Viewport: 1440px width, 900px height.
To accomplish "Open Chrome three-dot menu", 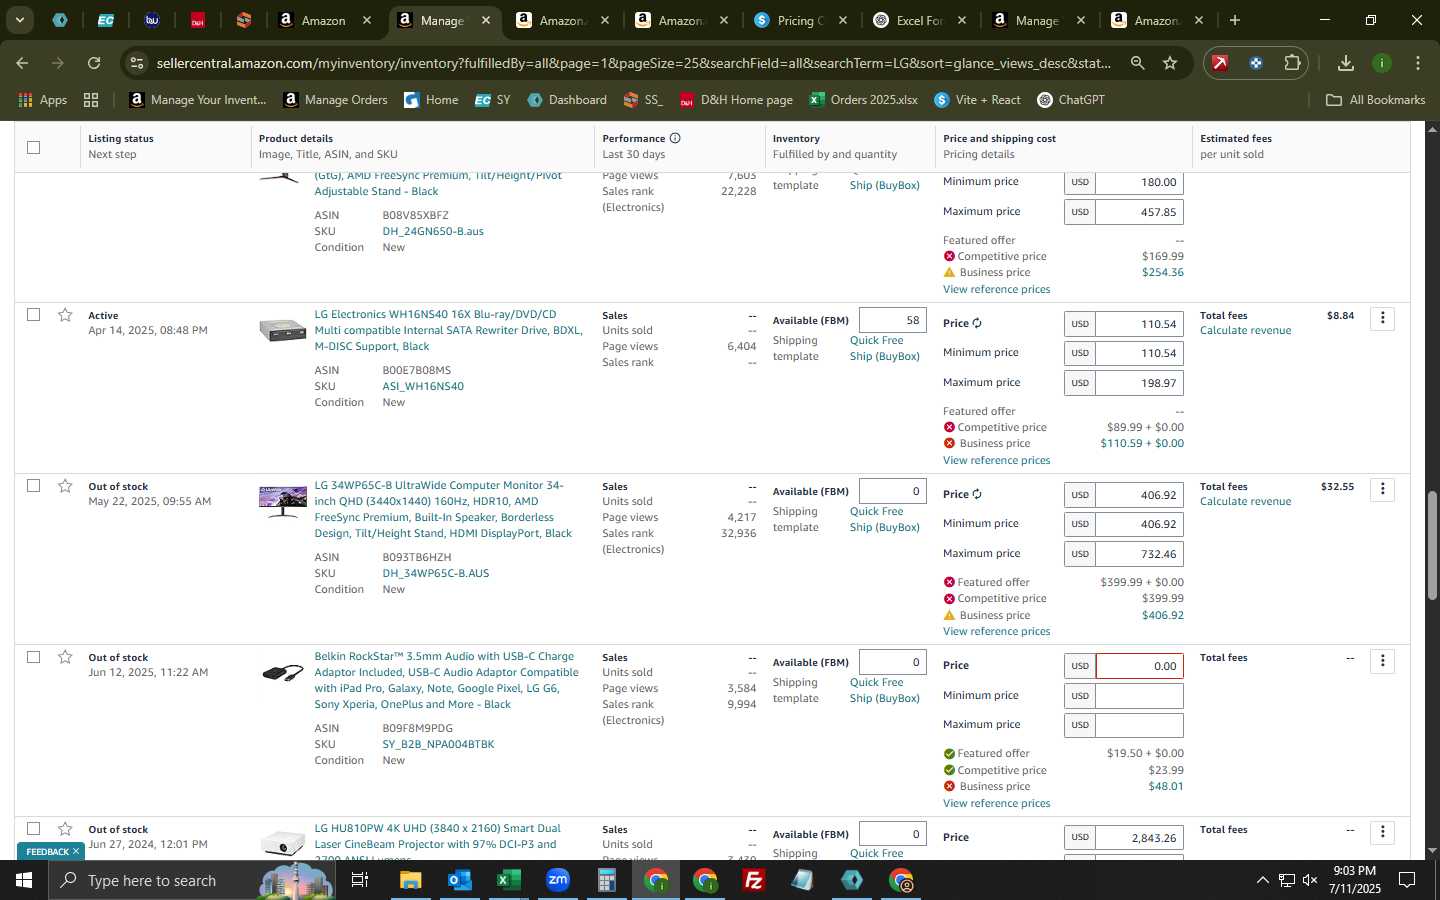I will click(x=1418, y=63).
